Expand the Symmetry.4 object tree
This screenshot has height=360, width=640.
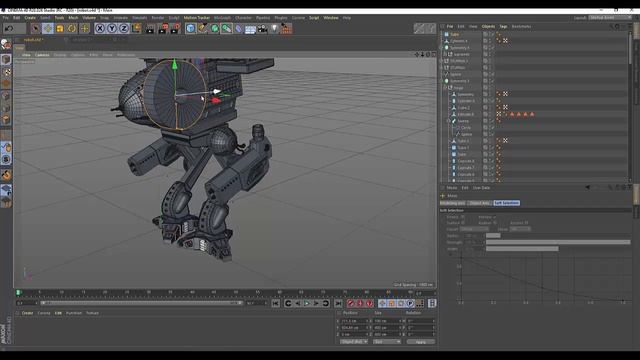coord(442,48)
